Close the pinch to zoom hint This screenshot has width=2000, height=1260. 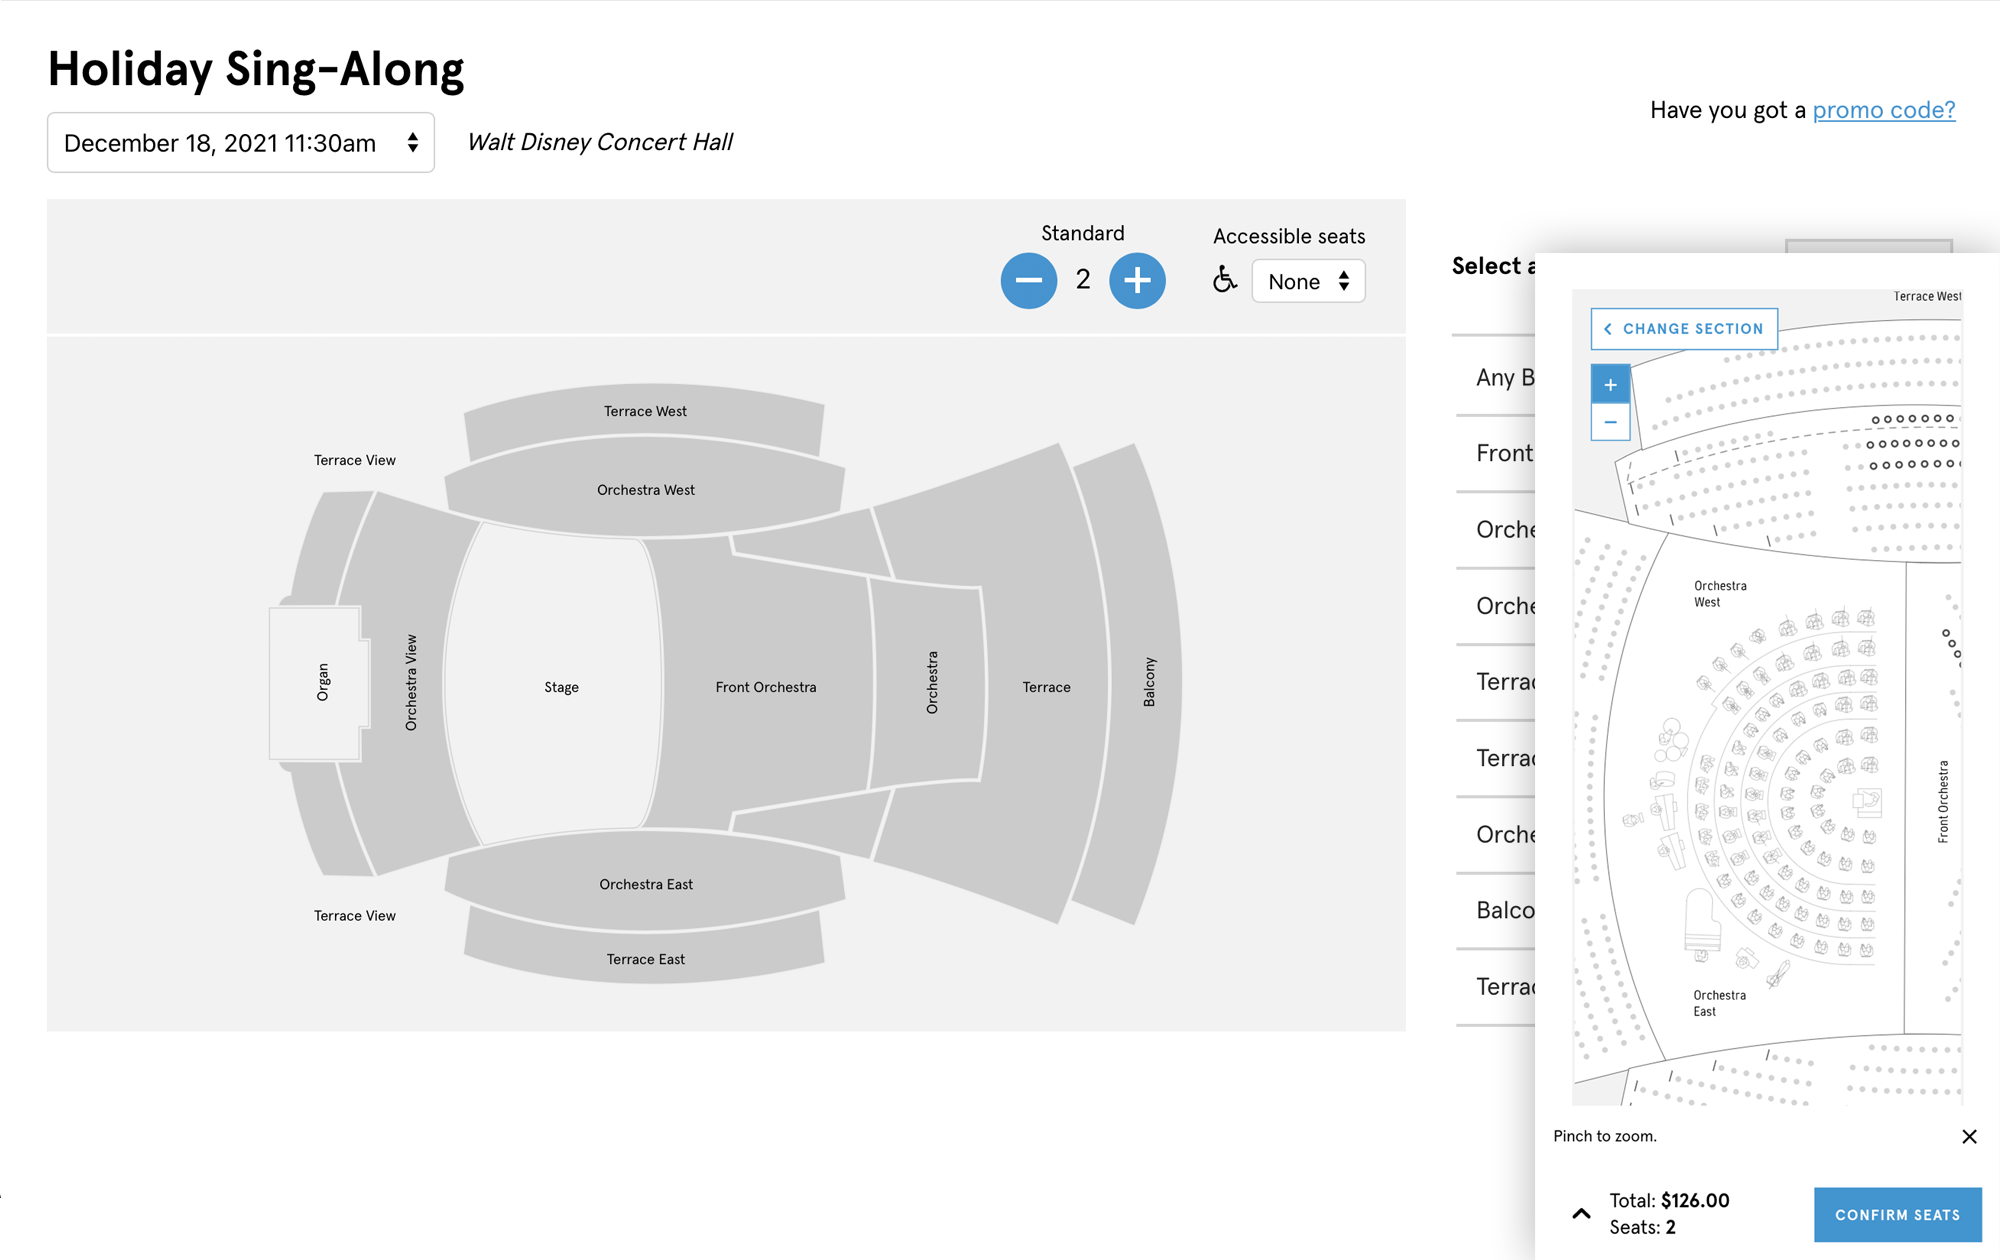[x=1969, y=1136]
